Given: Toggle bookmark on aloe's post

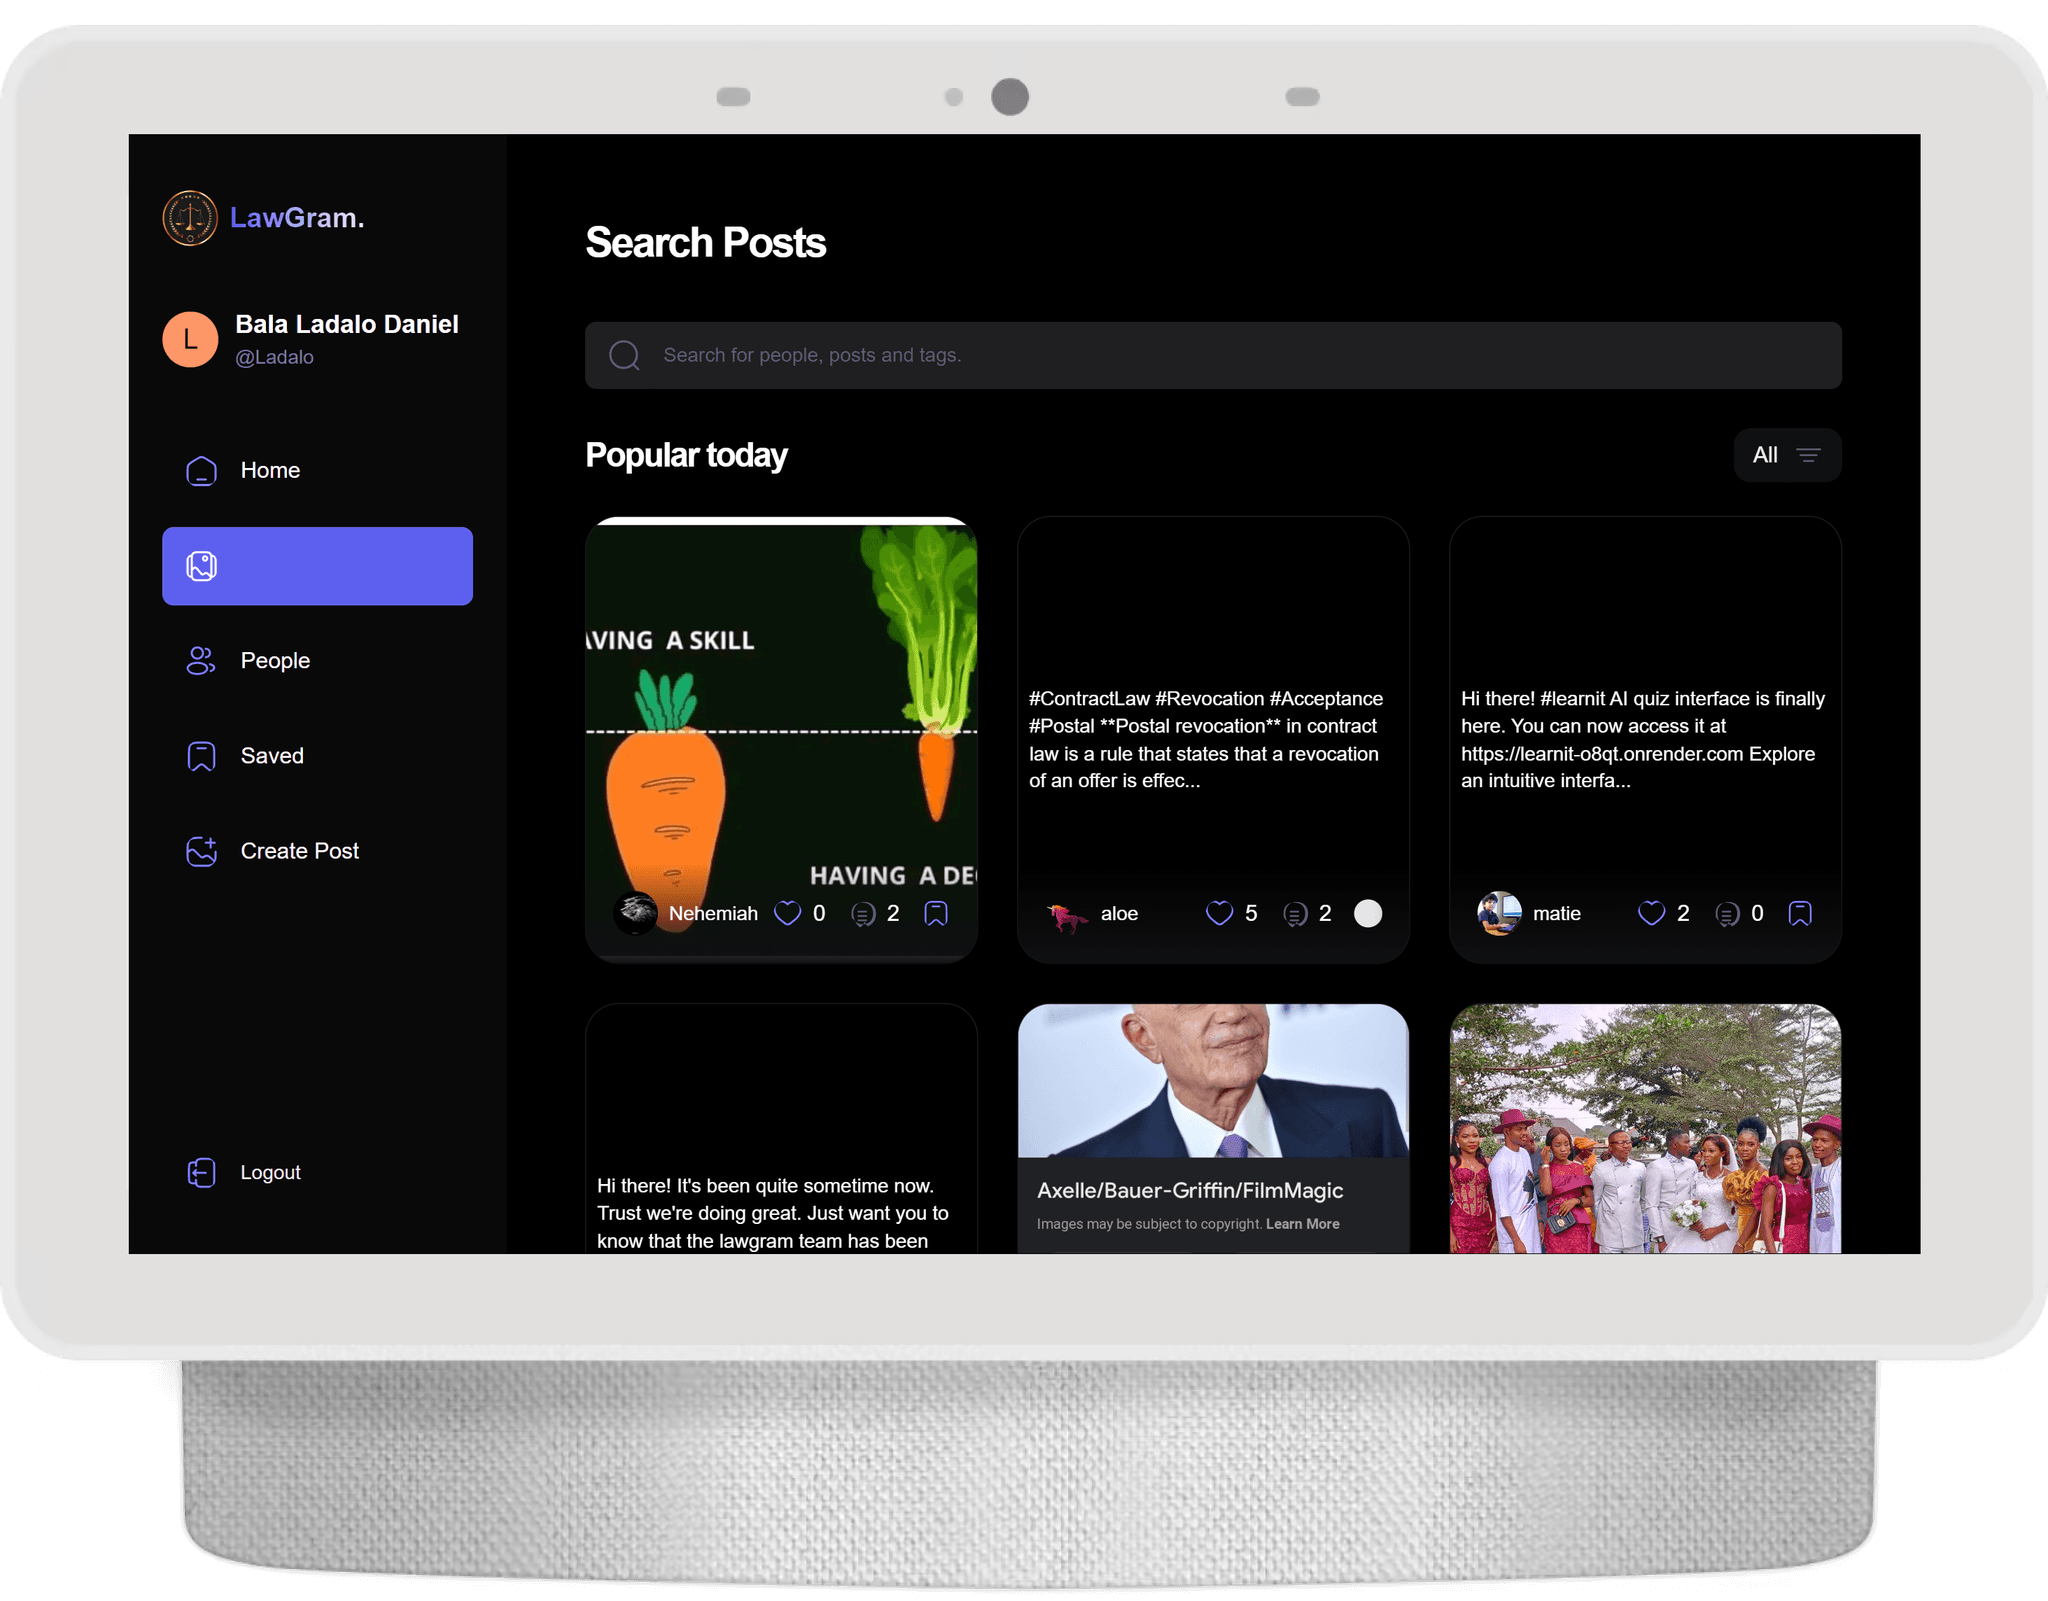Looking at the screenshot, I should pos(1366,911).
